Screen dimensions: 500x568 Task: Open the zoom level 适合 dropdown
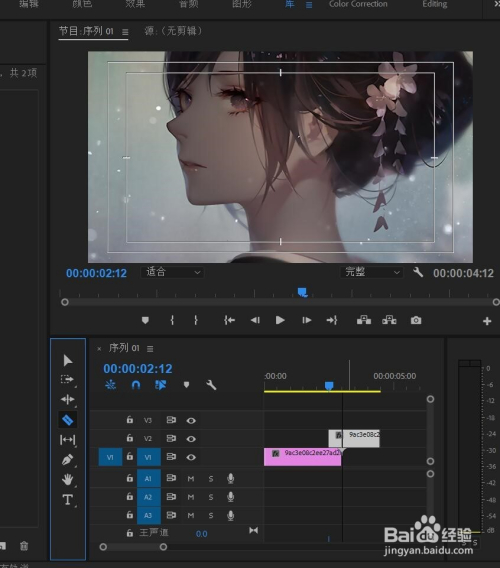pyautogui.click(x=172, y=272)
